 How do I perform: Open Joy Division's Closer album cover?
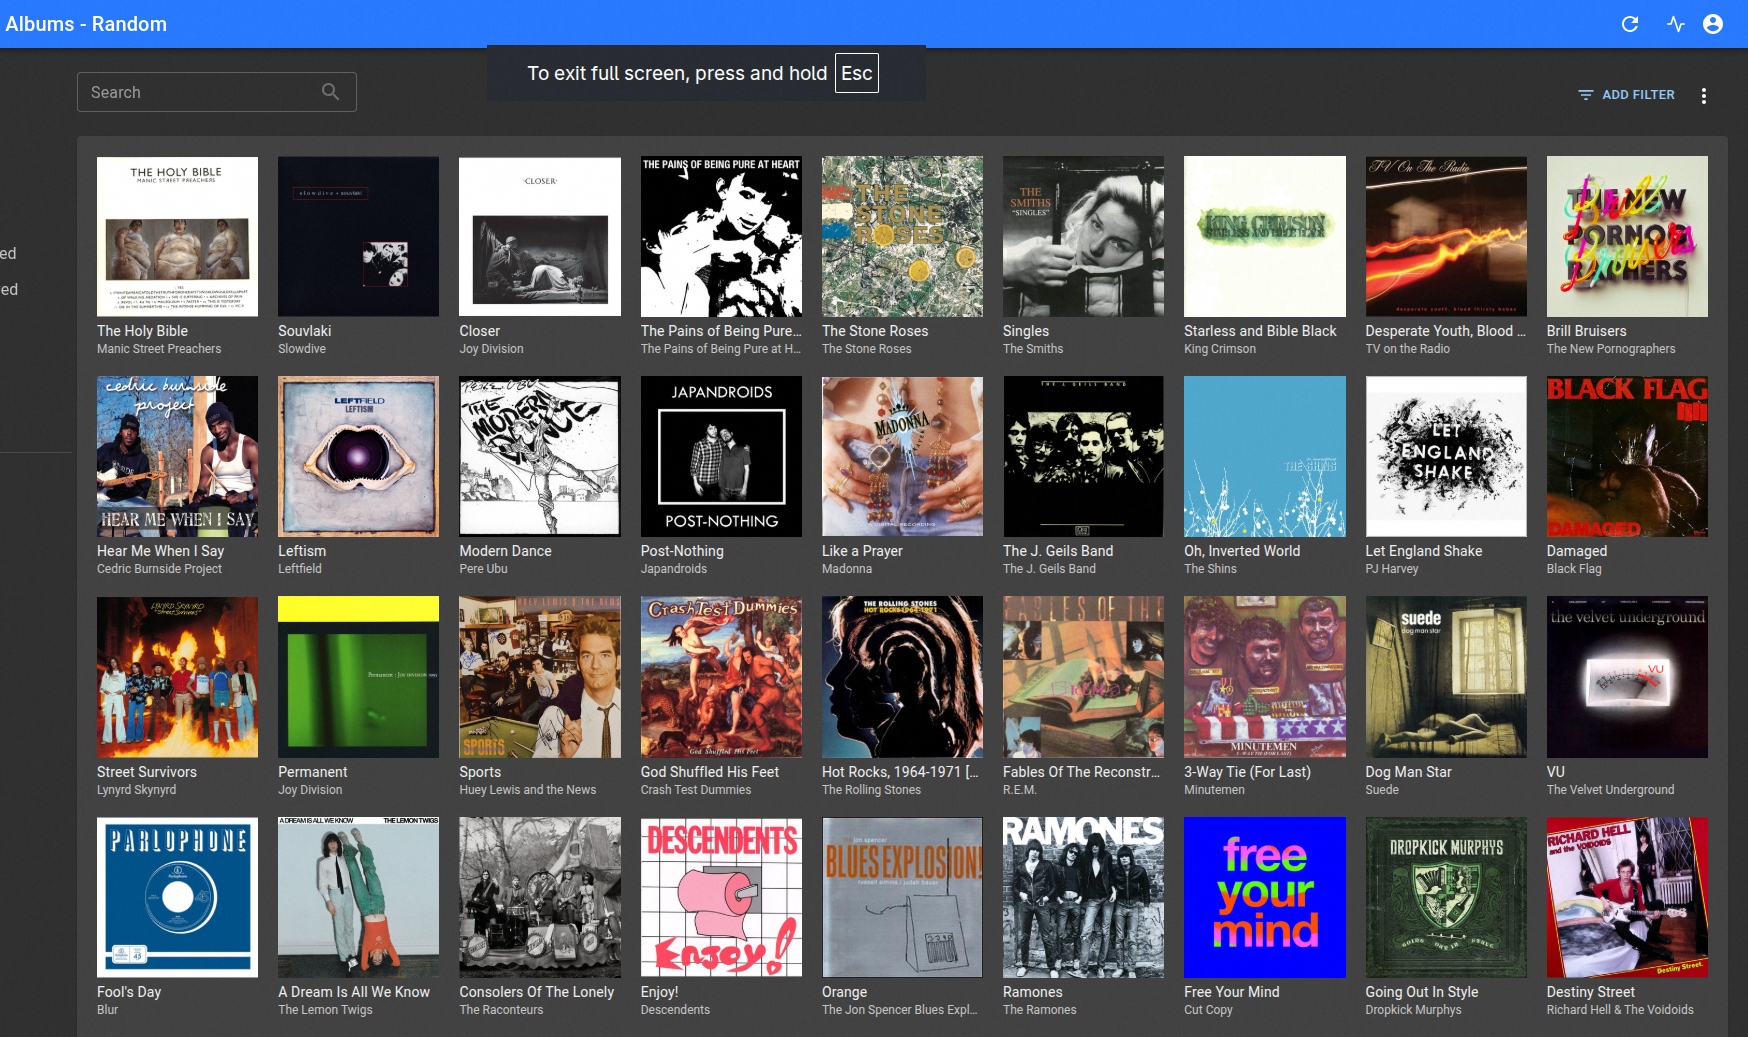pos(539,236)
